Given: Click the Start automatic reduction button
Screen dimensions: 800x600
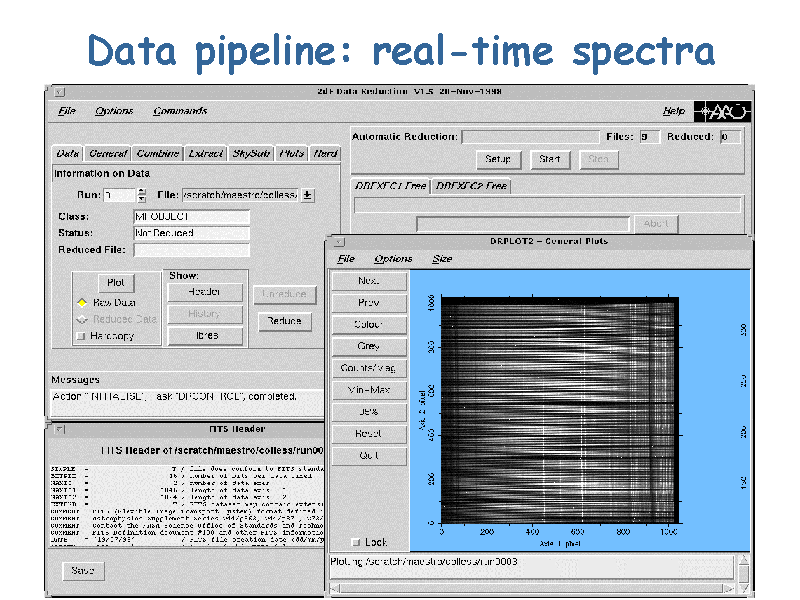Looking at the screenshot, I should (x=549, y=159).
